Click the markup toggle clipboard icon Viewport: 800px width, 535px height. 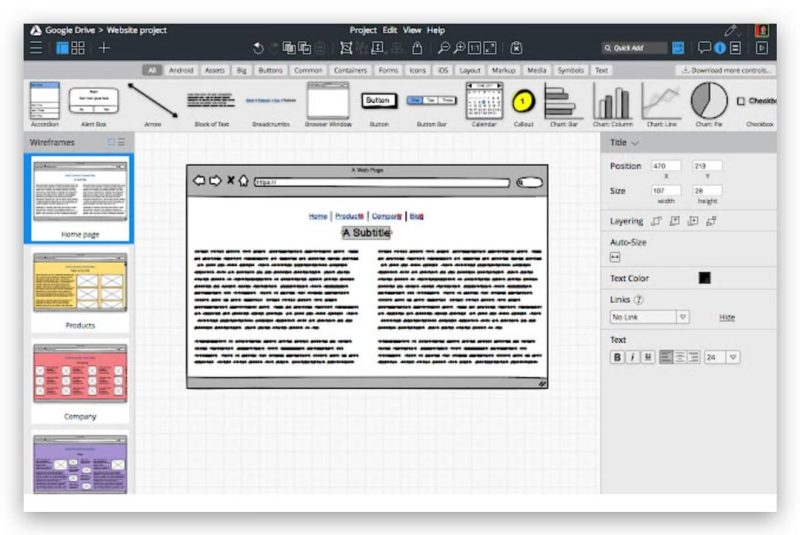(x=516, y=48)
